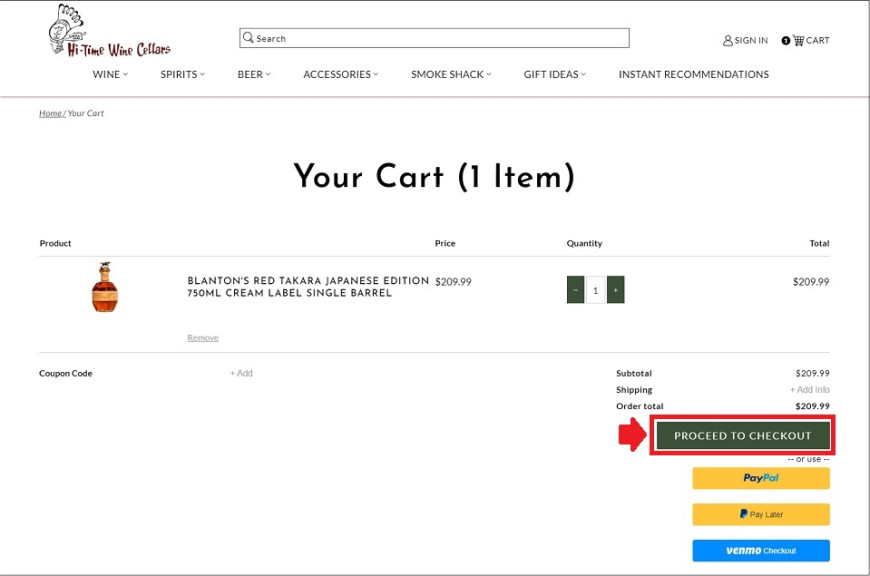This screenshot has height=576, width=870.
Task: Click the Subtotal label
Action: click(x=634, y=373)
